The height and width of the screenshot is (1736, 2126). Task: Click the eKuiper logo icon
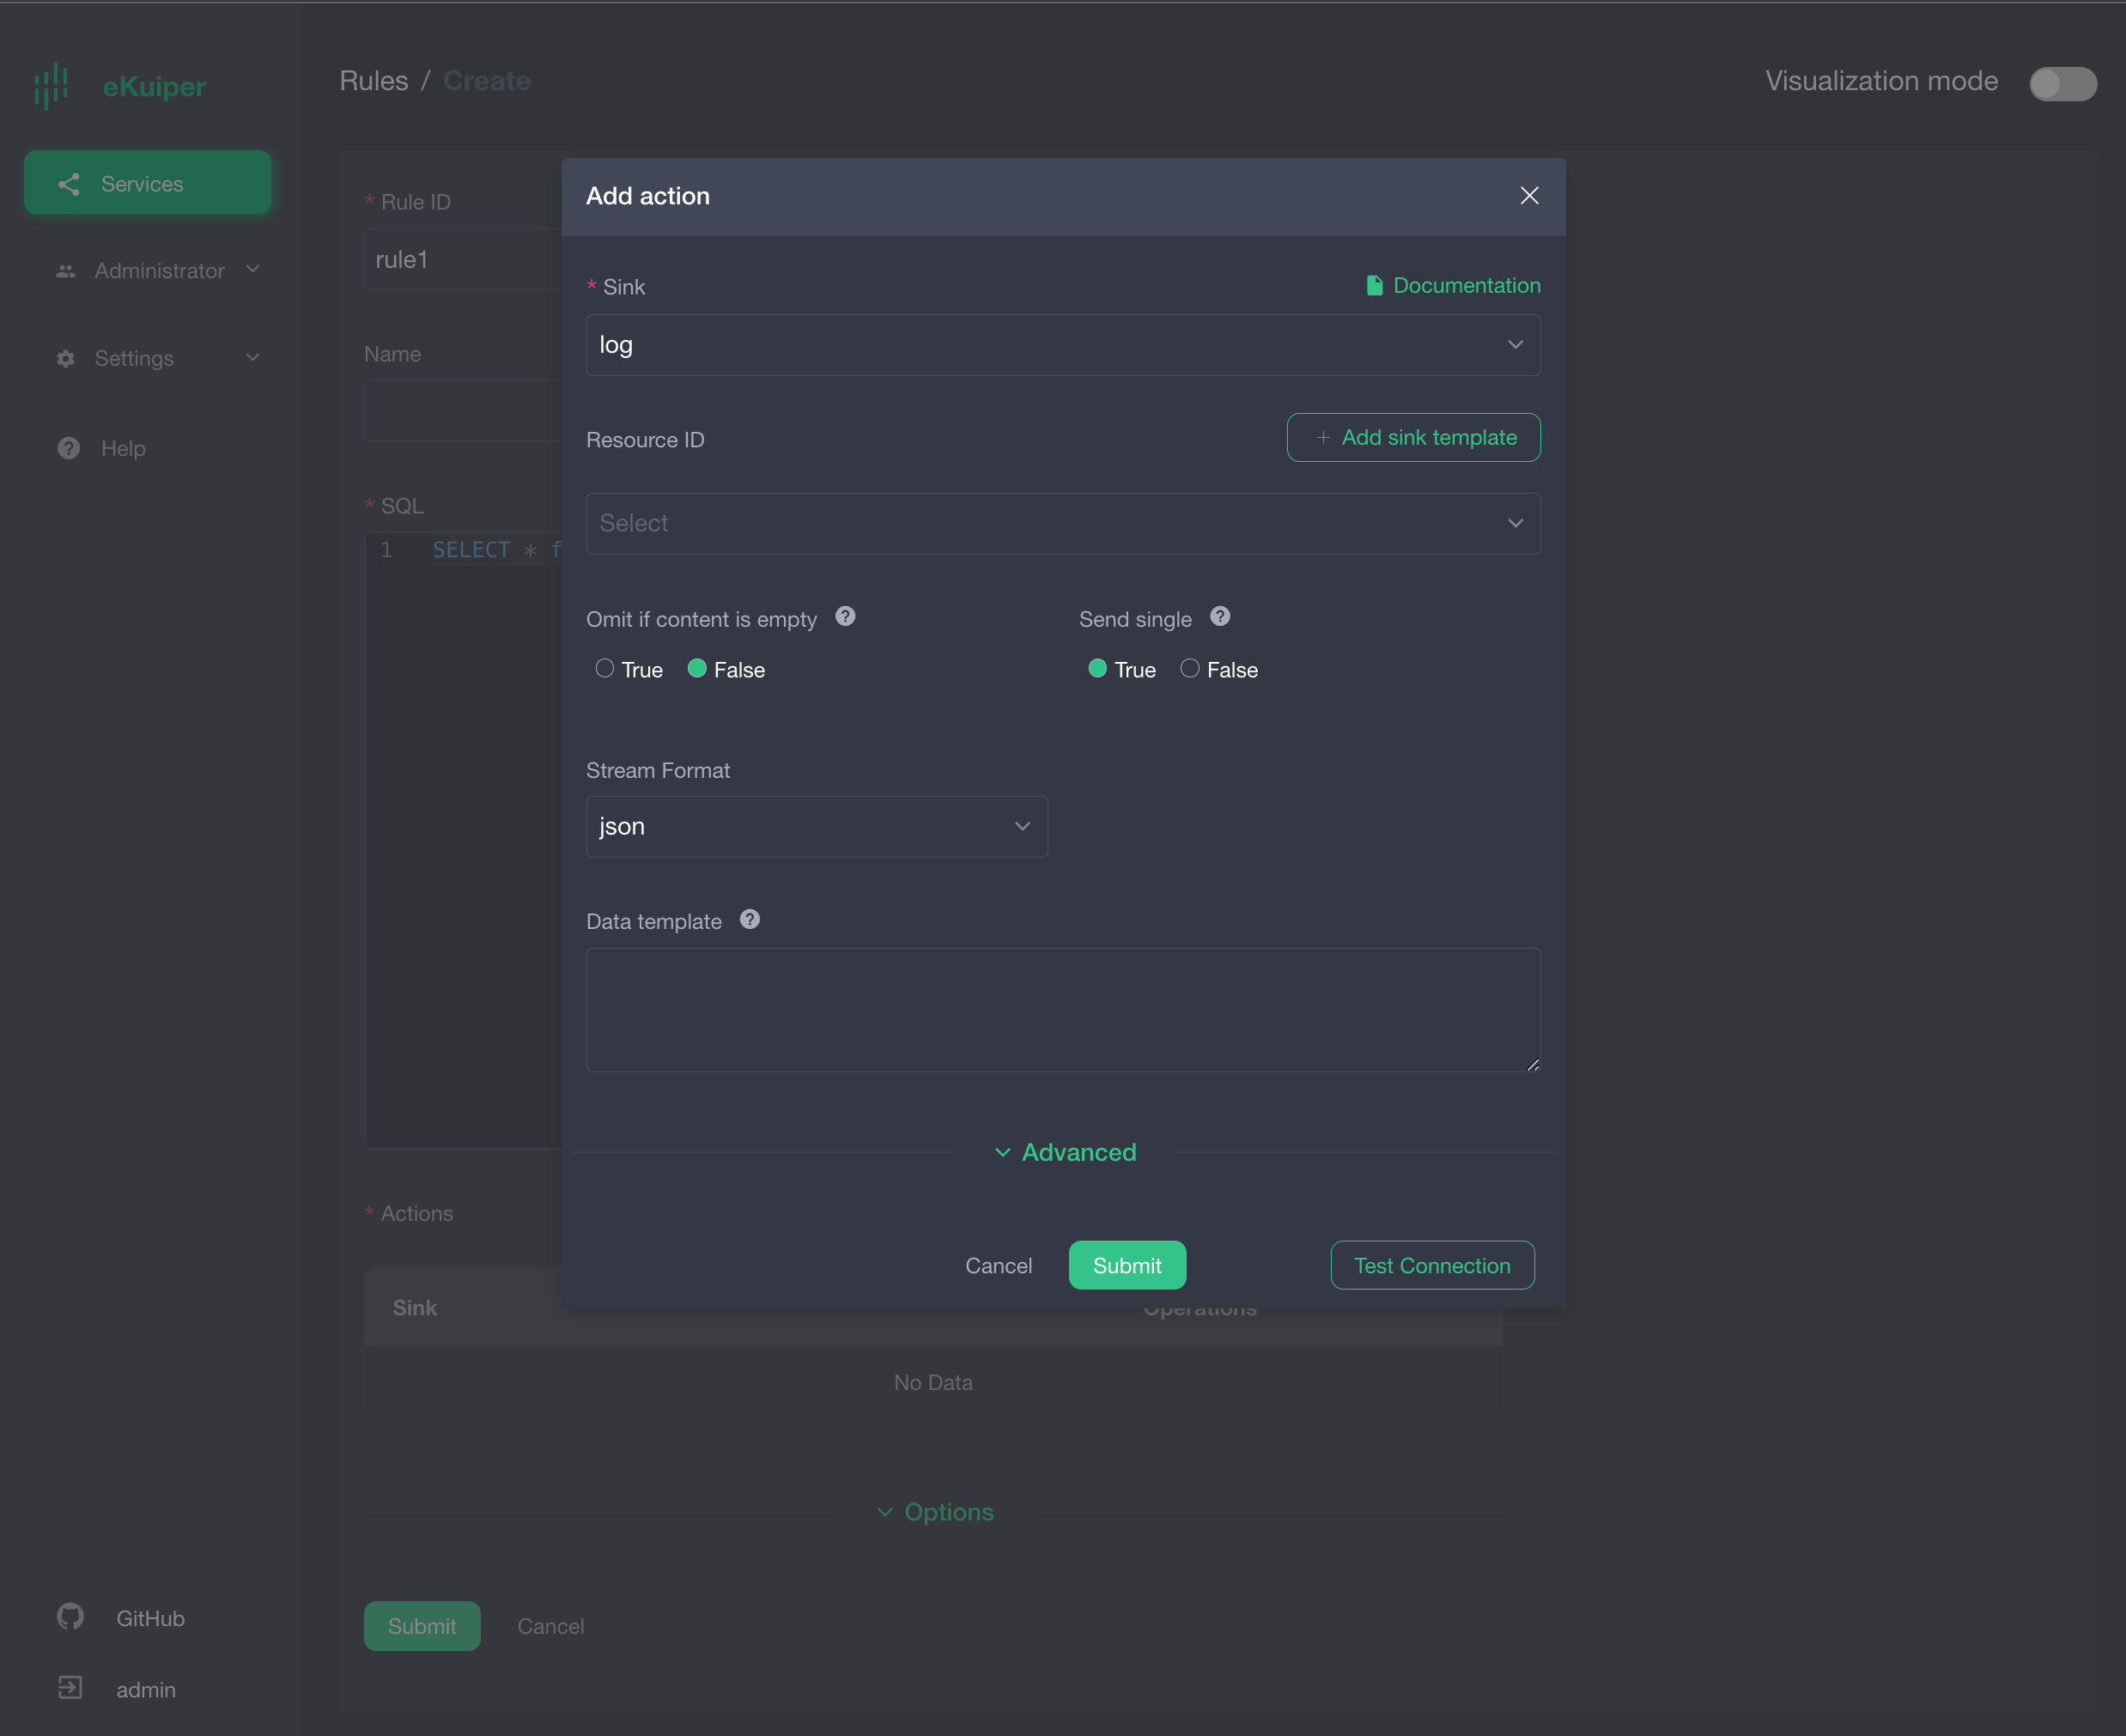[51, 85]
